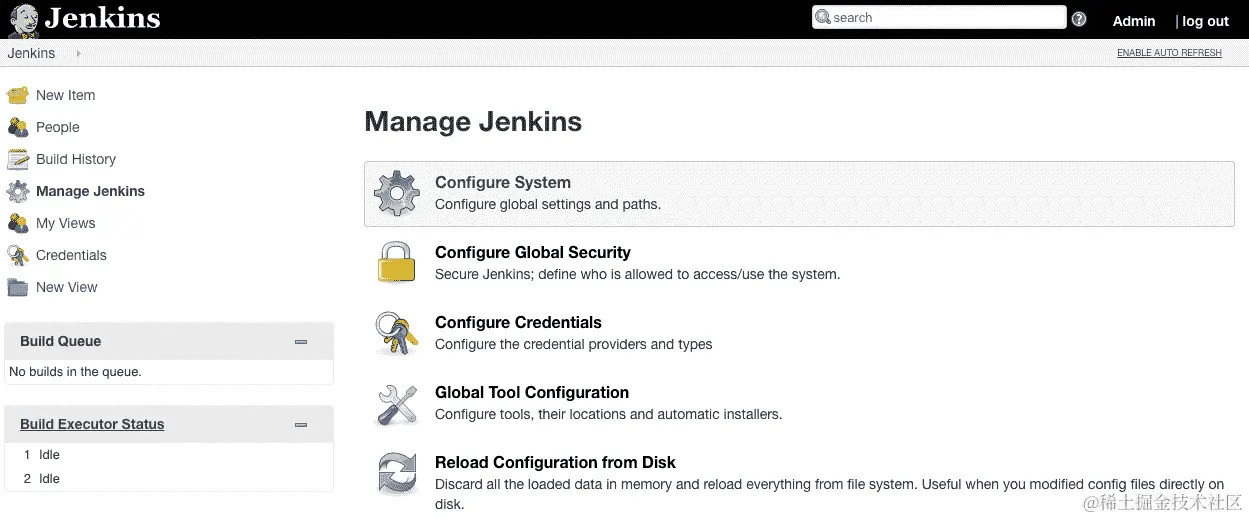Open My Views in the sidebar
1249x519 pixels.
[65, 223]
